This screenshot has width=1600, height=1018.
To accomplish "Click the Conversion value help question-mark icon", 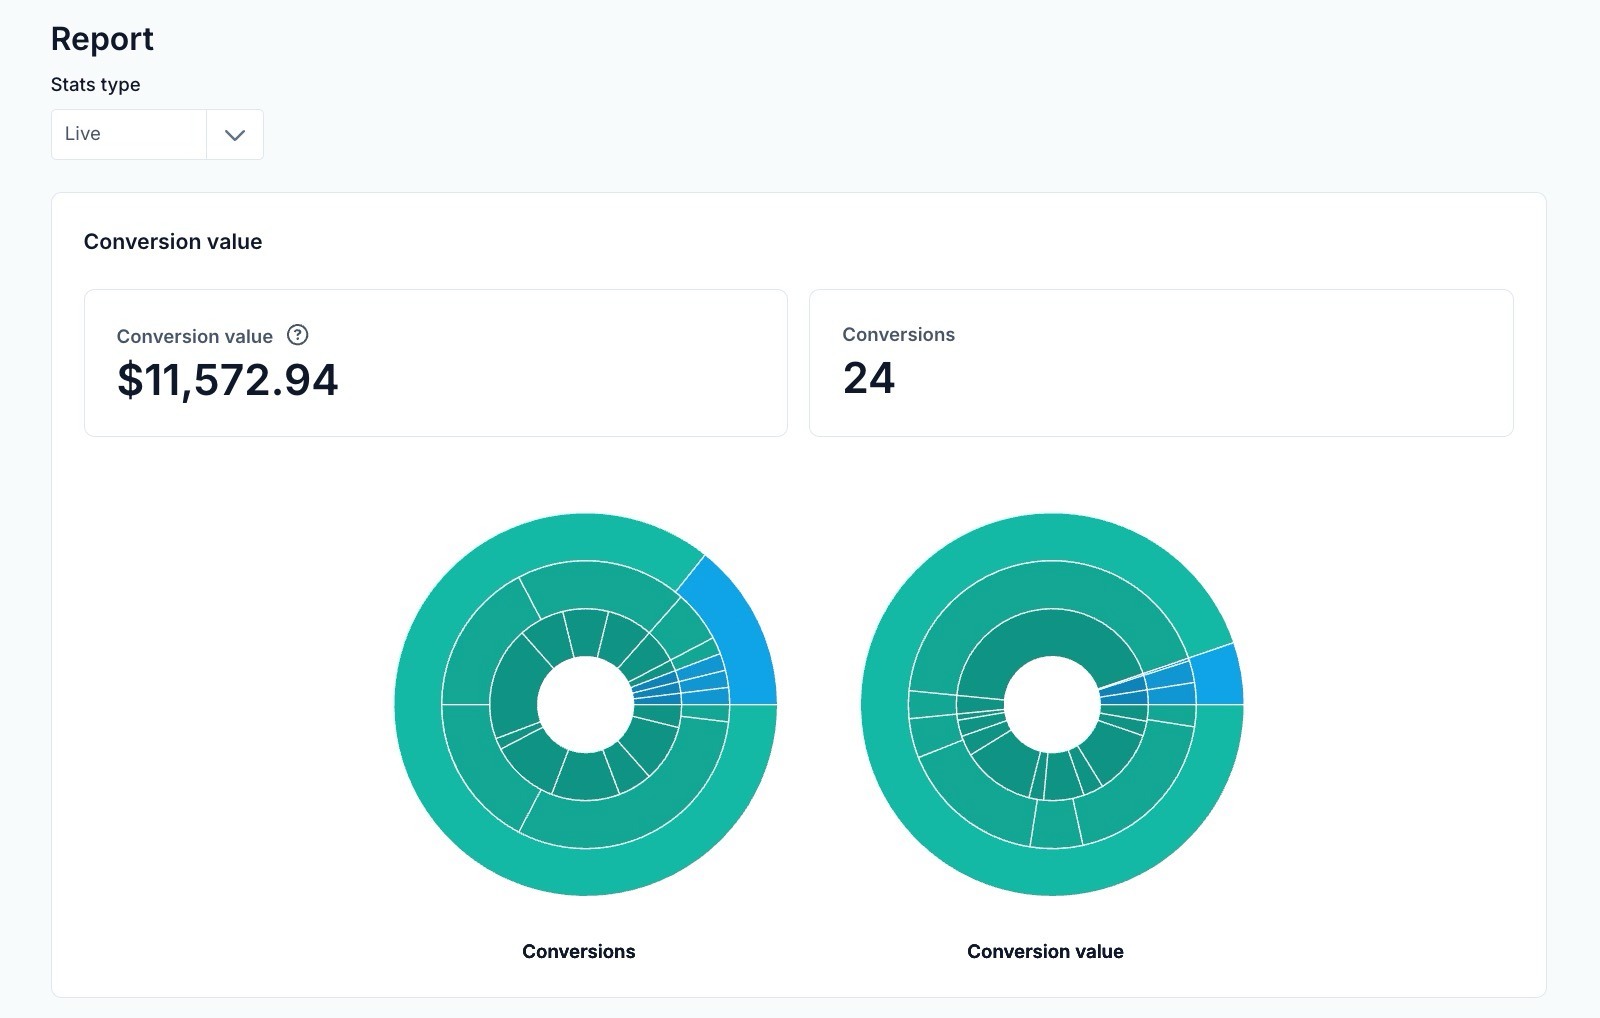I will click(x=297, y=335).
